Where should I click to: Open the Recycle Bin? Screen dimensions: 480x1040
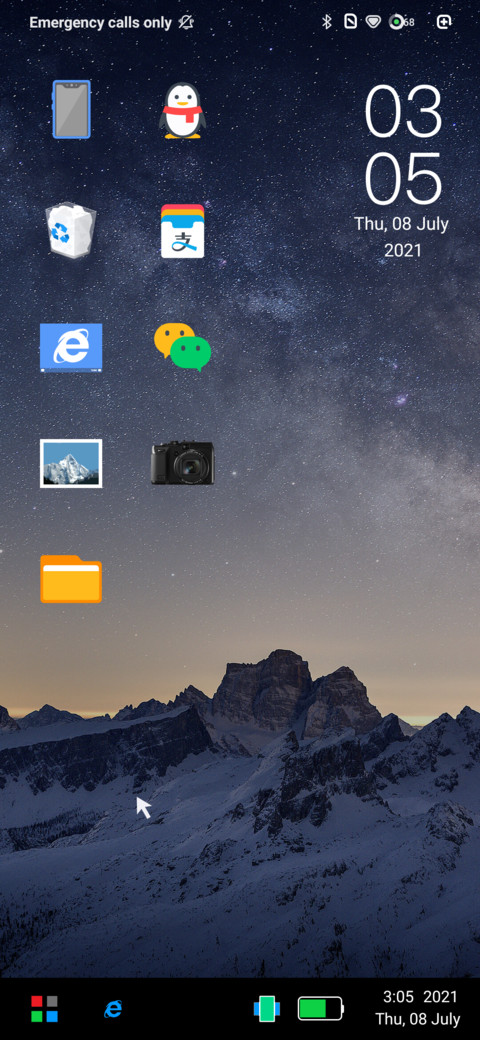pyautogui.click(x=70, y=229)
